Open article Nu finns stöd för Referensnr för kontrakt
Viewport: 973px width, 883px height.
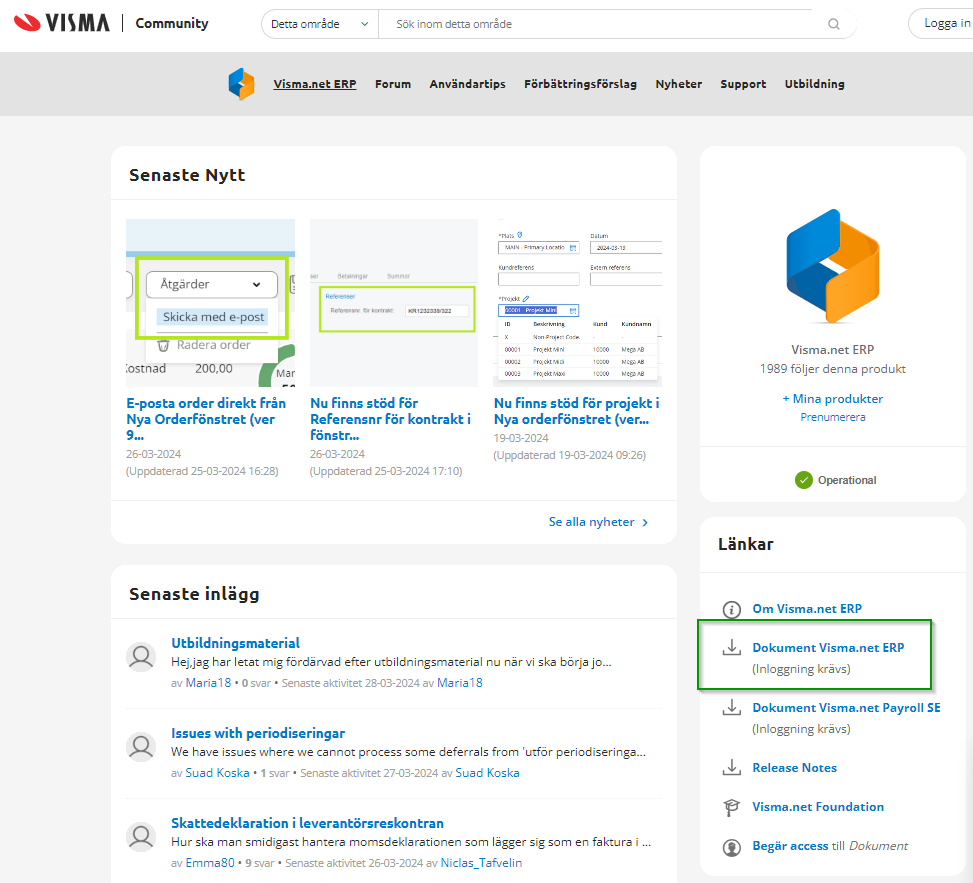coord(390,419)
